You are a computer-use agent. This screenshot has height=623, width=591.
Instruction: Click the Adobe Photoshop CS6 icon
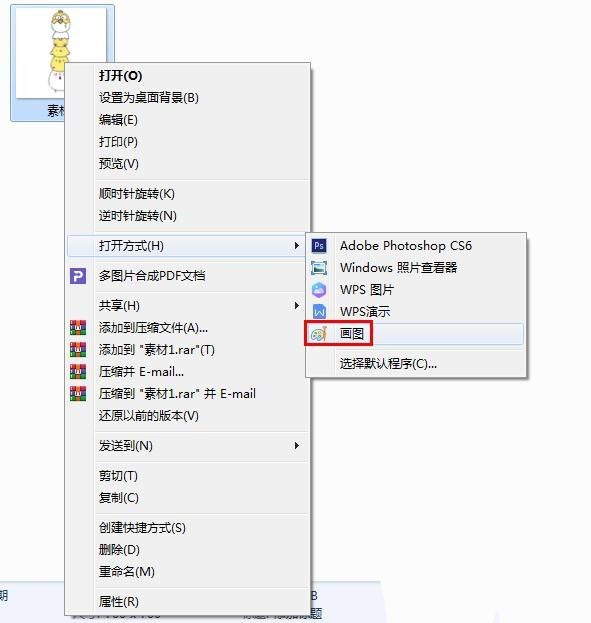[x=319, y=246]
